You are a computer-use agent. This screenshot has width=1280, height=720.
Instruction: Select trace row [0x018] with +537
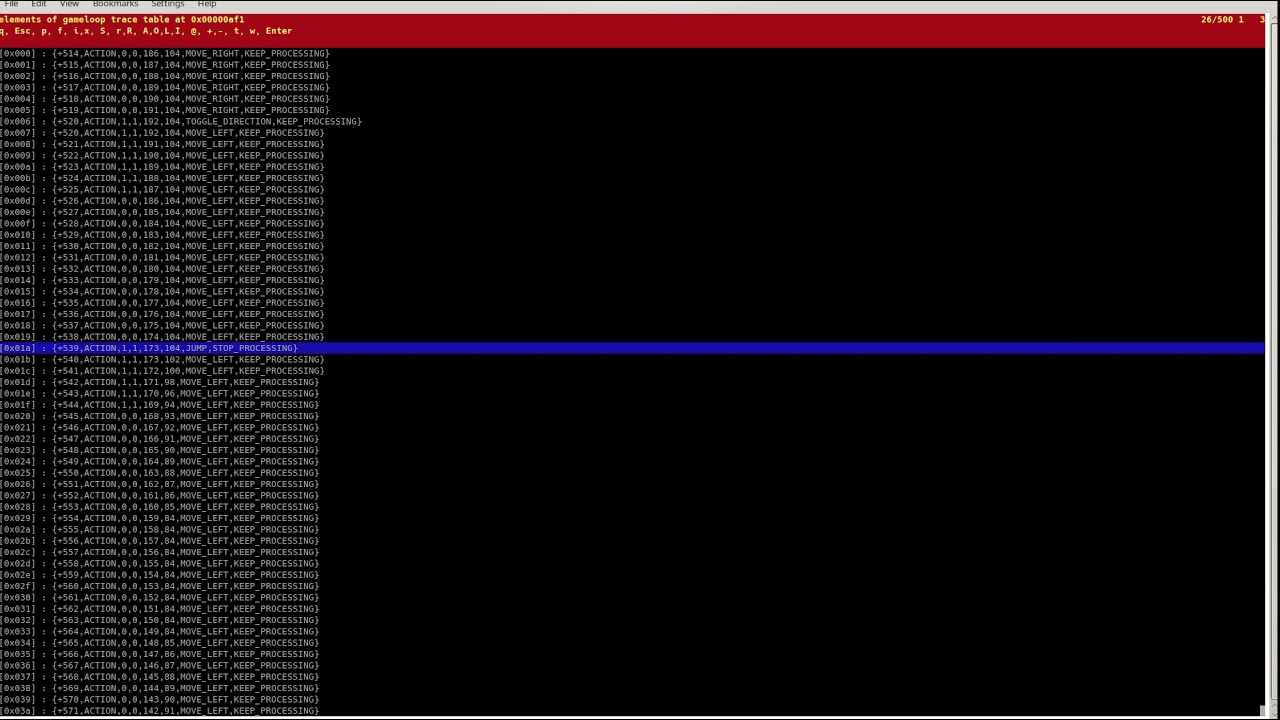click(162, 326)
